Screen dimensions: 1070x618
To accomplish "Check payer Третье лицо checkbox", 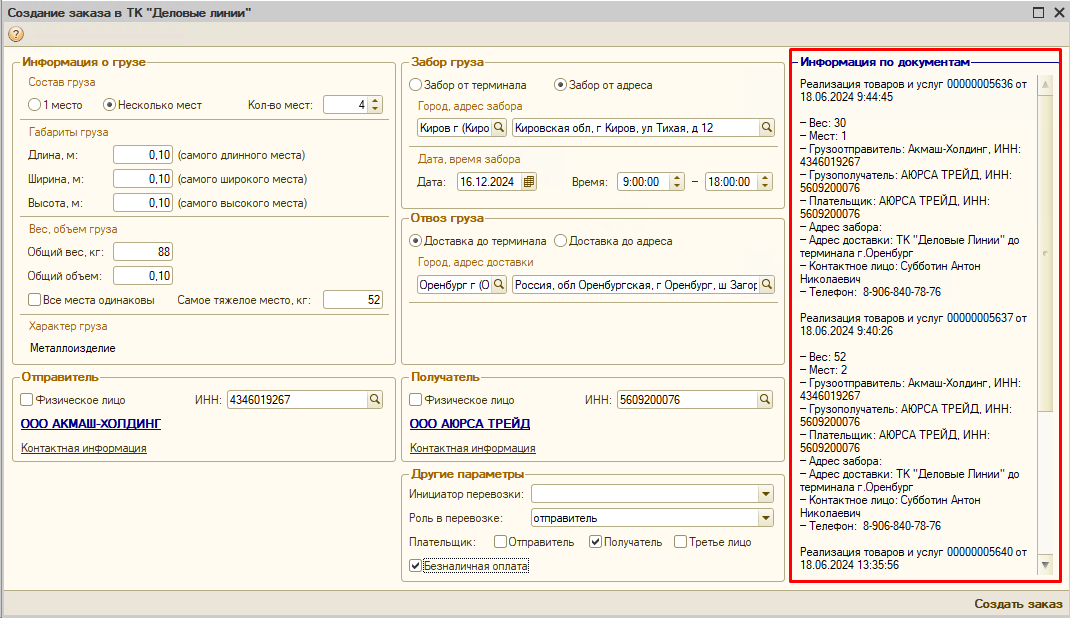I will [680, 542].
